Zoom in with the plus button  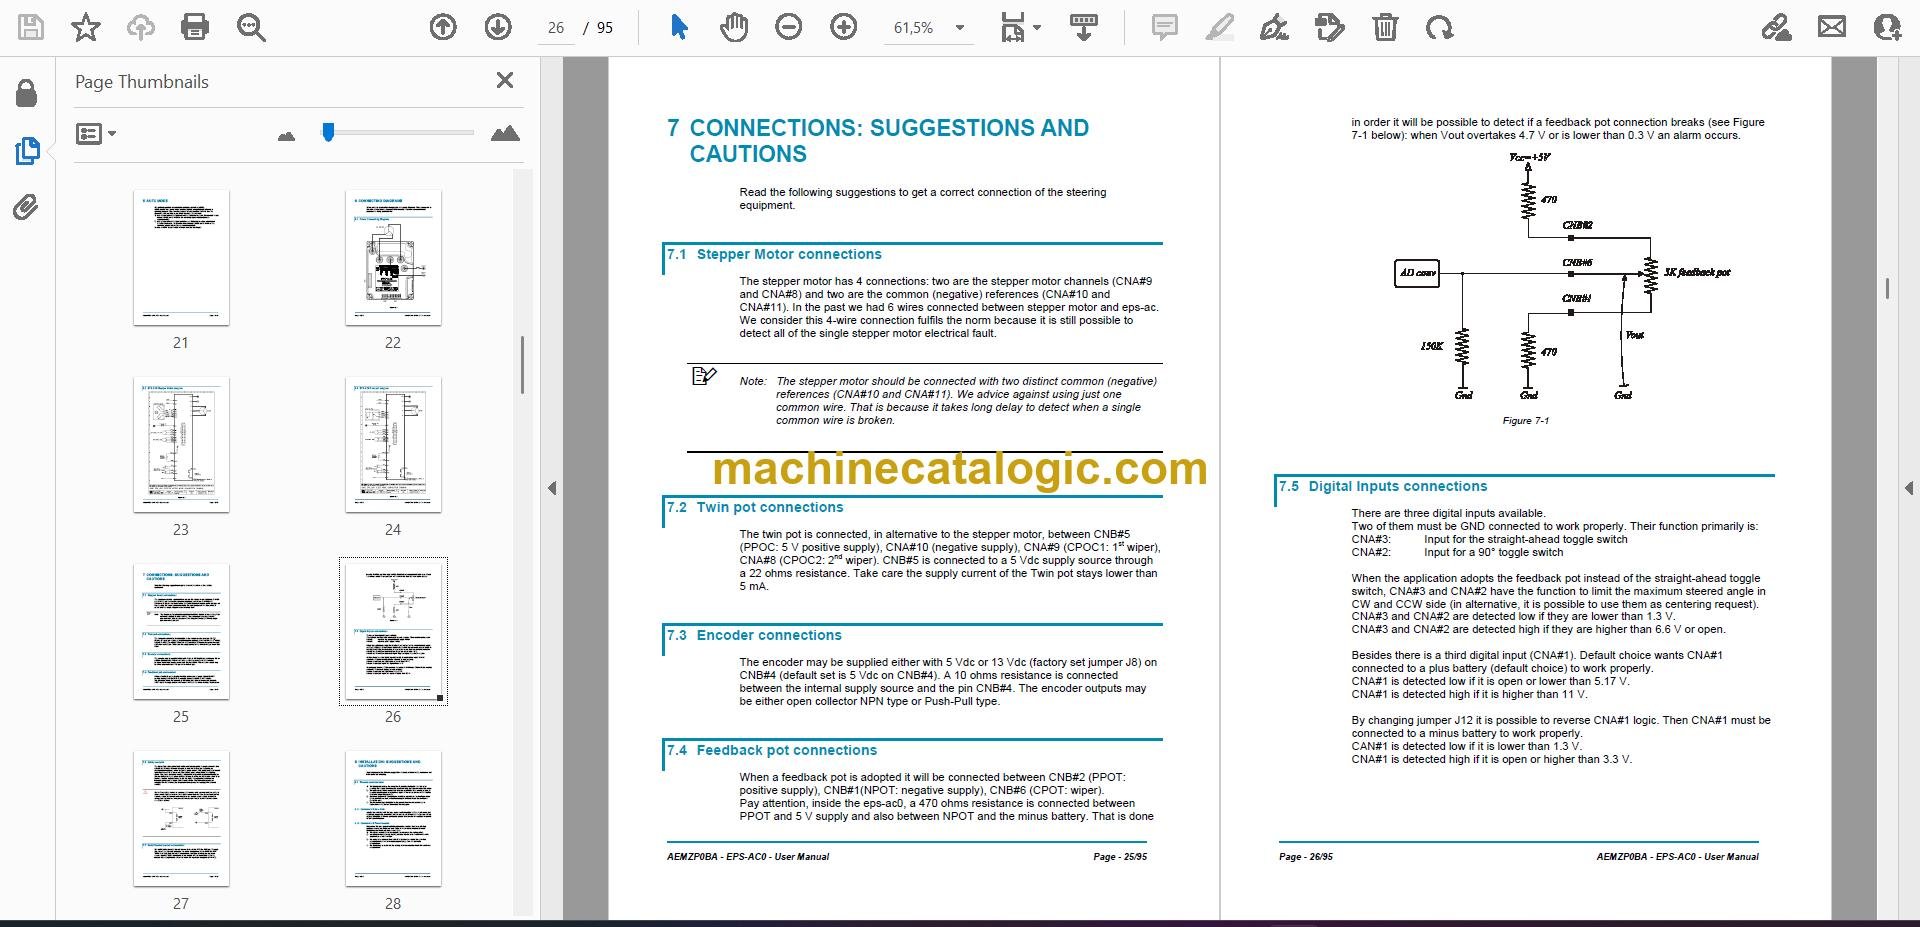click(x=844, y=27)
